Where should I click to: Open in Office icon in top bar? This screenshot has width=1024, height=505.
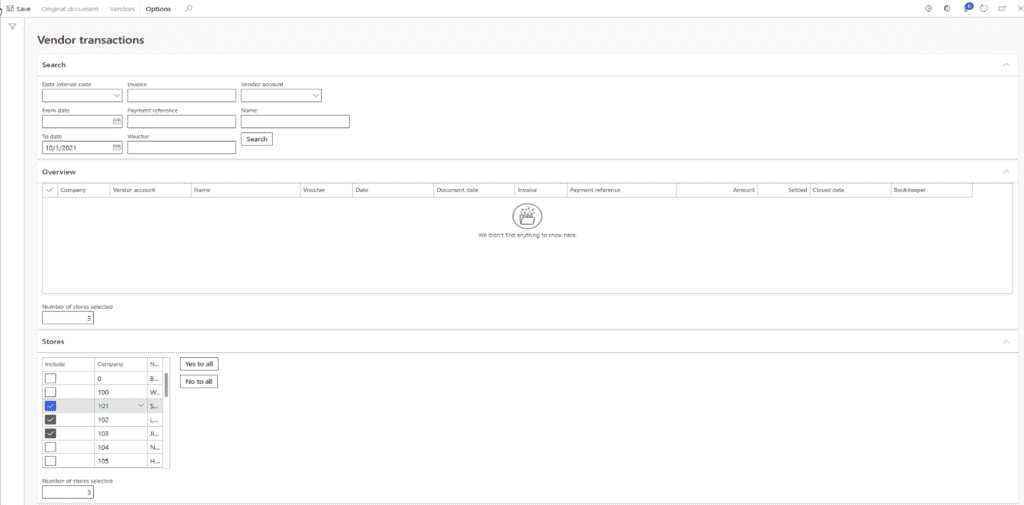tap(948, 8)
